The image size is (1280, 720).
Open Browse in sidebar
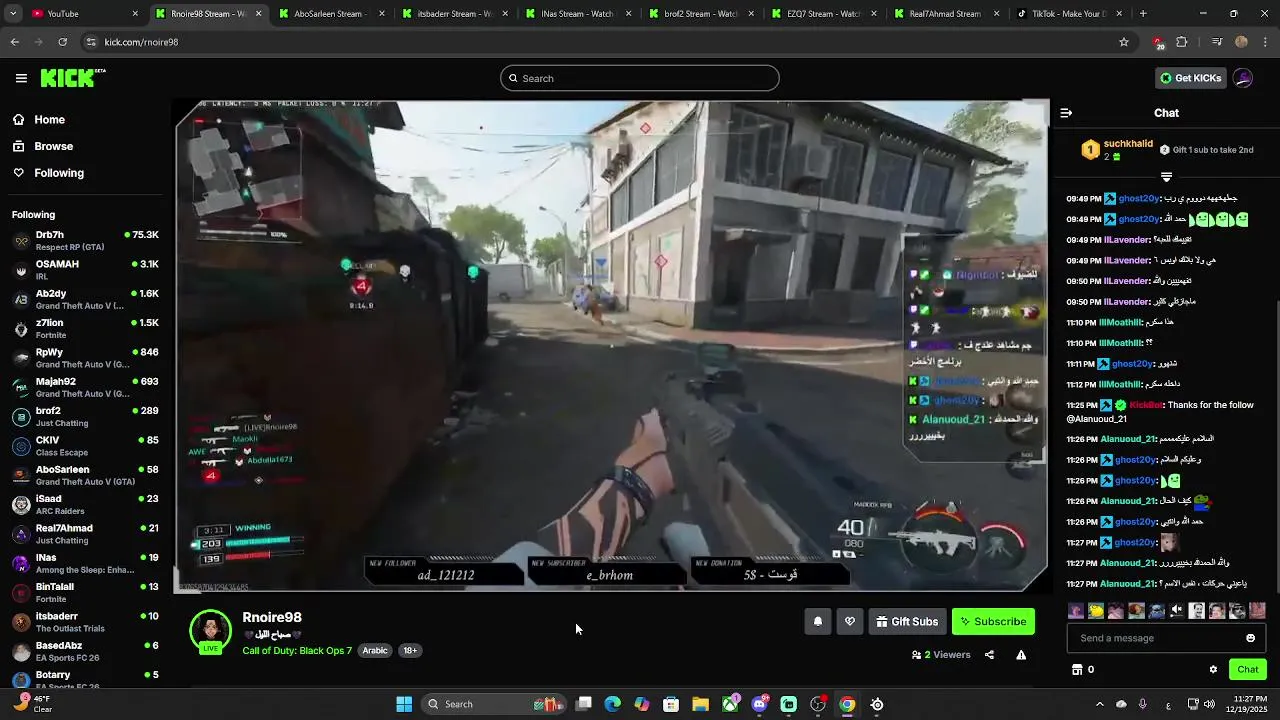(85, 146)
